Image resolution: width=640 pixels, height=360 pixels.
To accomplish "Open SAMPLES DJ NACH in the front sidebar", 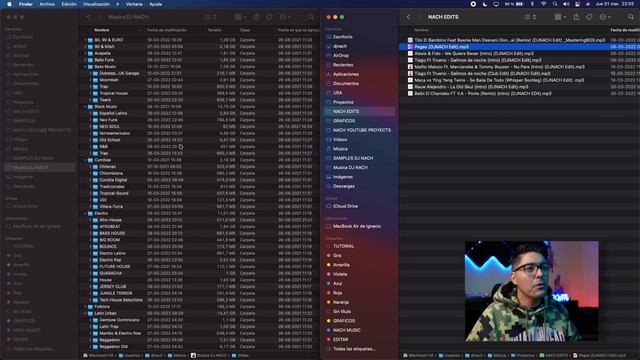I will click(353, 158).
